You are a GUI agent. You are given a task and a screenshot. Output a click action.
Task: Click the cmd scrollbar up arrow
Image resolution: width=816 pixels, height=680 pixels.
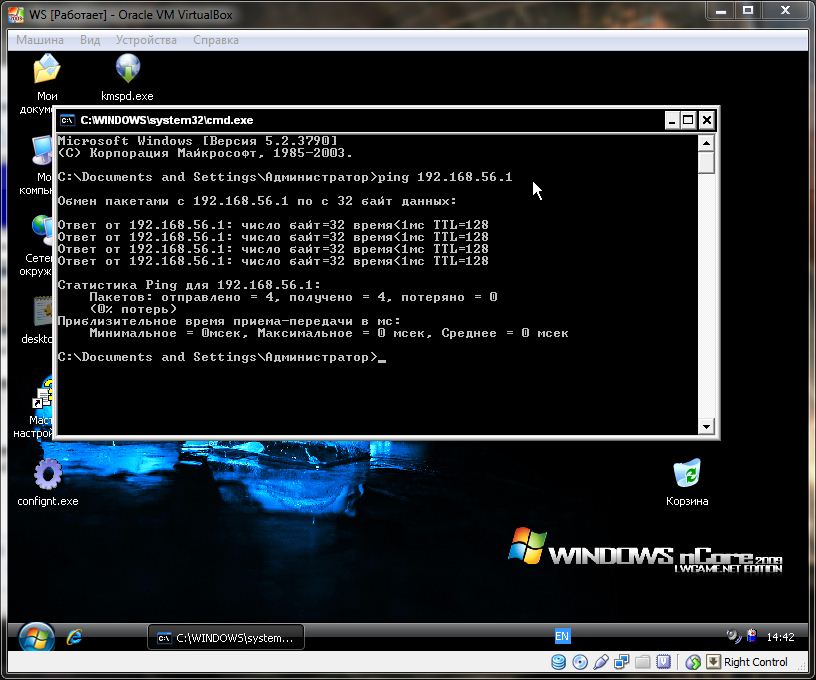click(706, 143)
